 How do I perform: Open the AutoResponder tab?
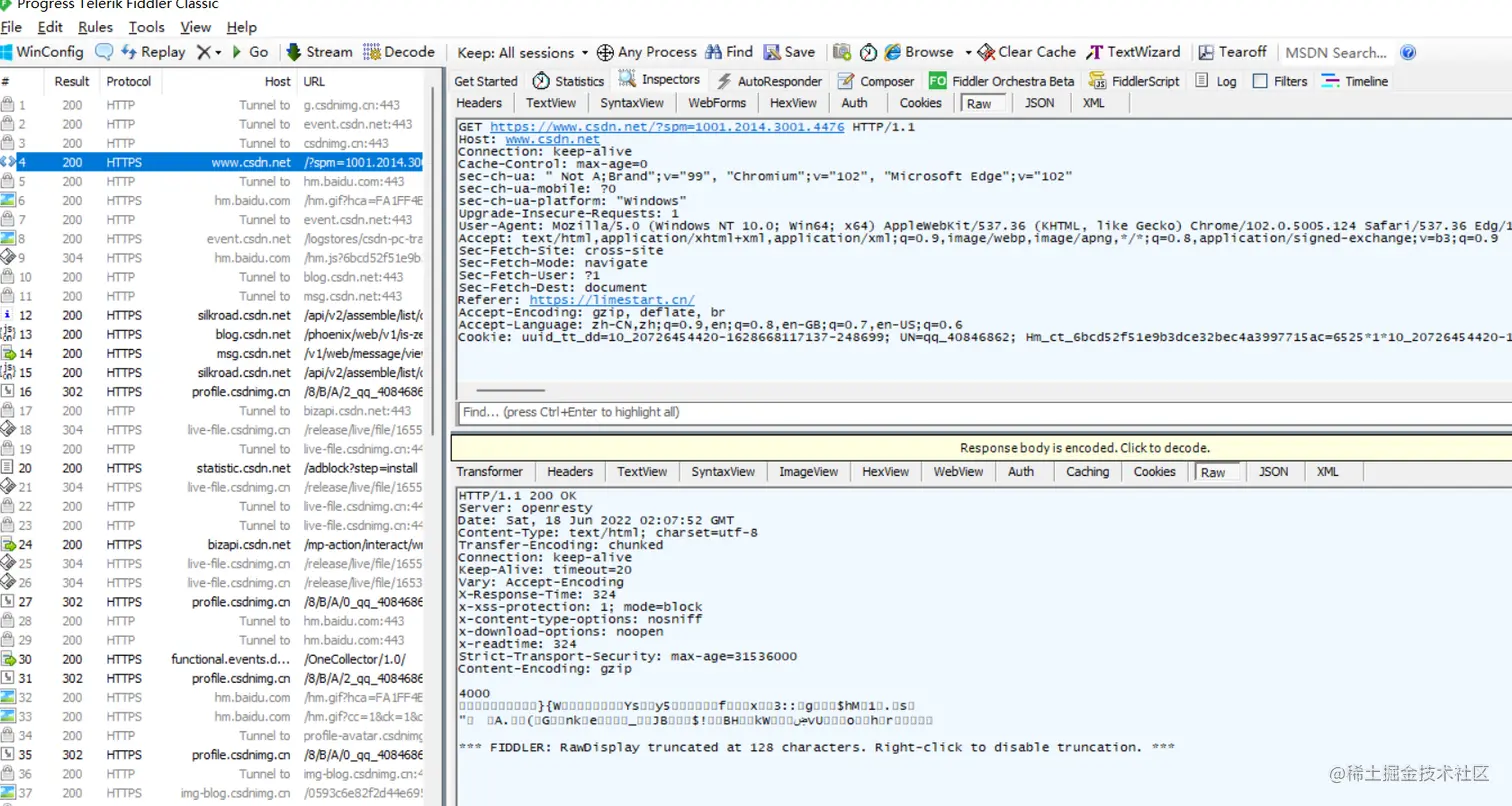pos(768,81)
